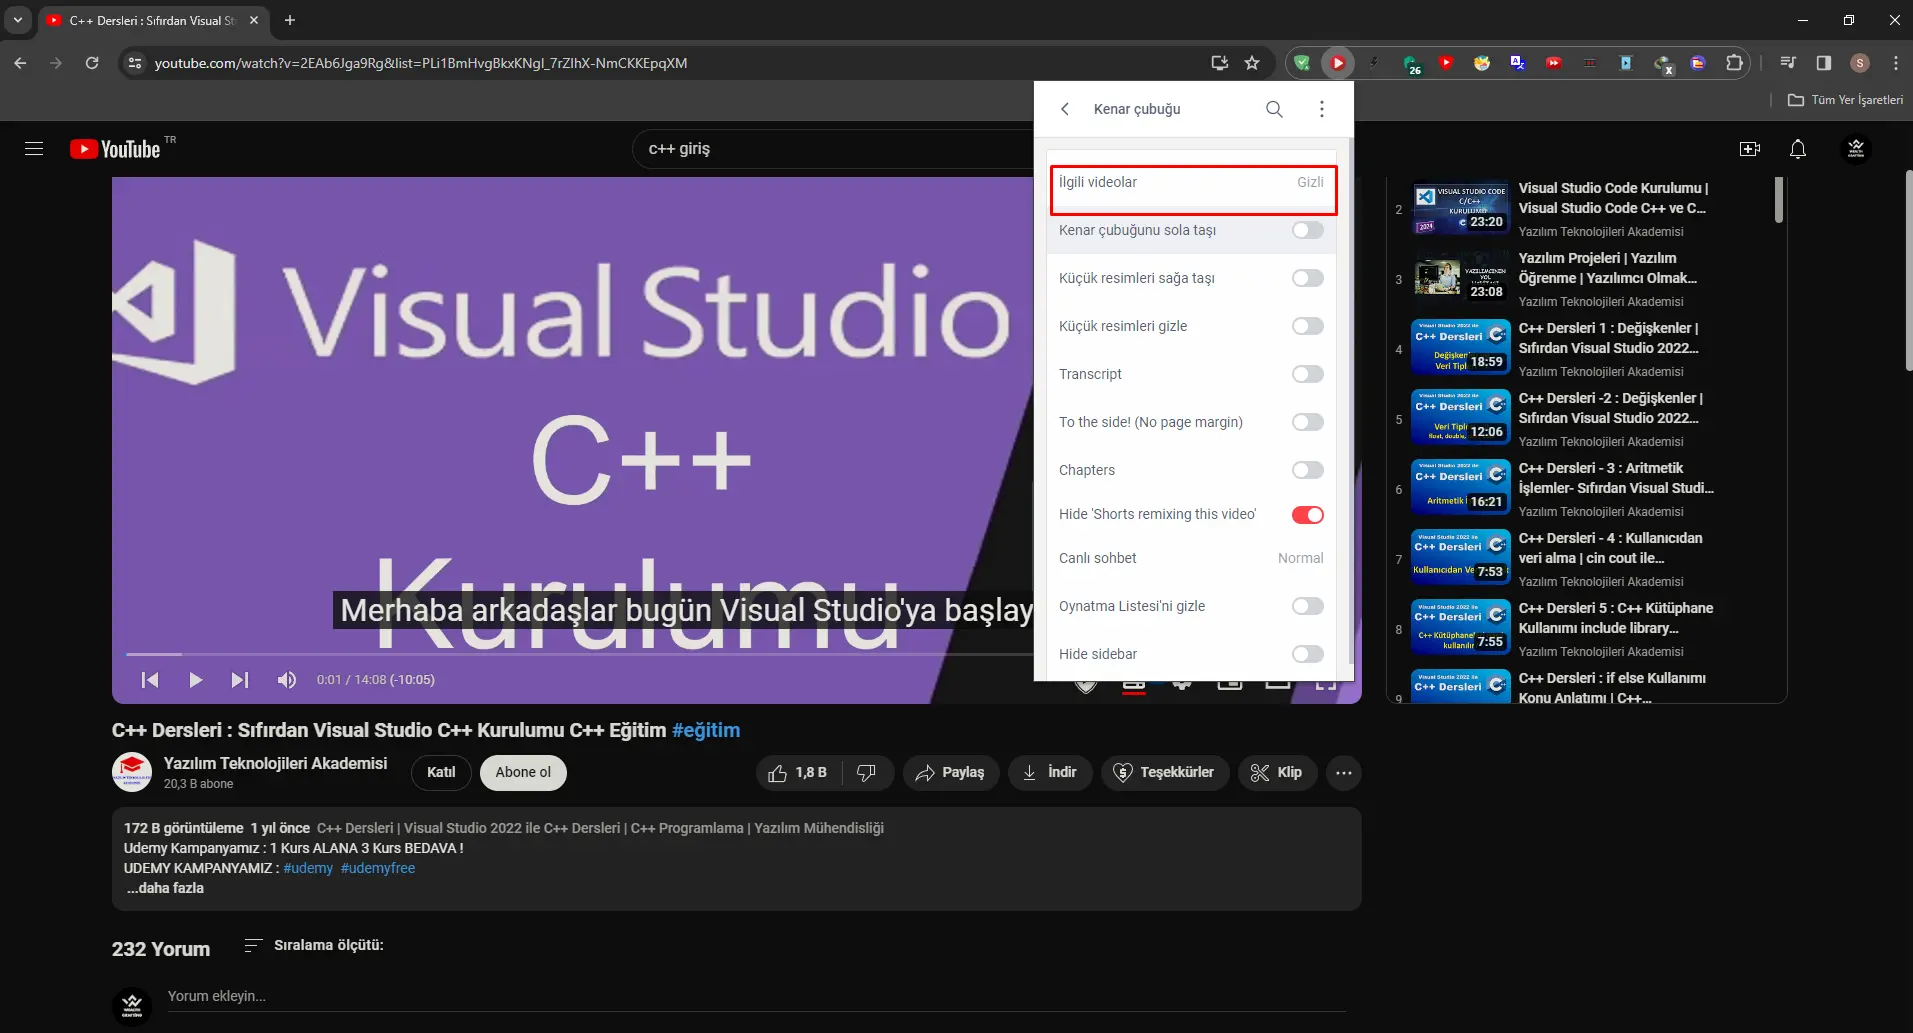The image size is (1913, 1033).
Task: Open the Chrome tab search chevron
Action: tap(18, 20)
